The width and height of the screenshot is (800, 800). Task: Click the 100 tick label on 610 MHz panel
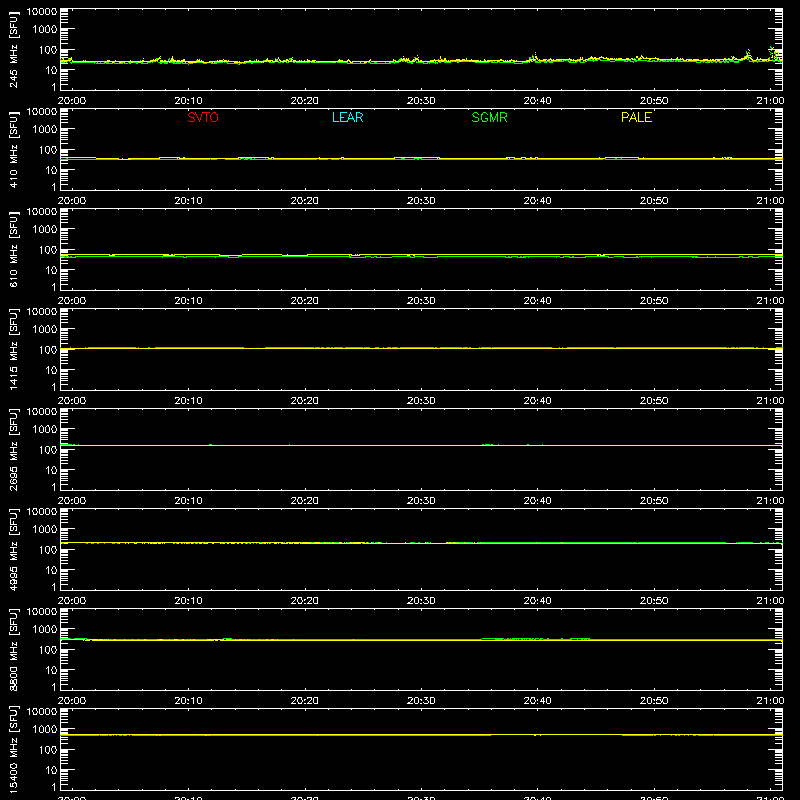click(48, 250)
